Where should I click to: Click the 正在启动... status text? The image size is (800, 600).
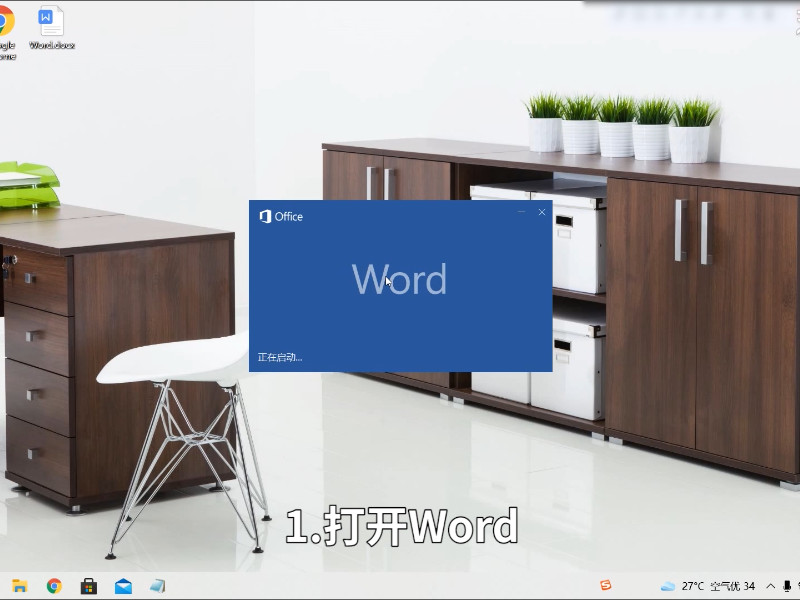tap(280, 357)
